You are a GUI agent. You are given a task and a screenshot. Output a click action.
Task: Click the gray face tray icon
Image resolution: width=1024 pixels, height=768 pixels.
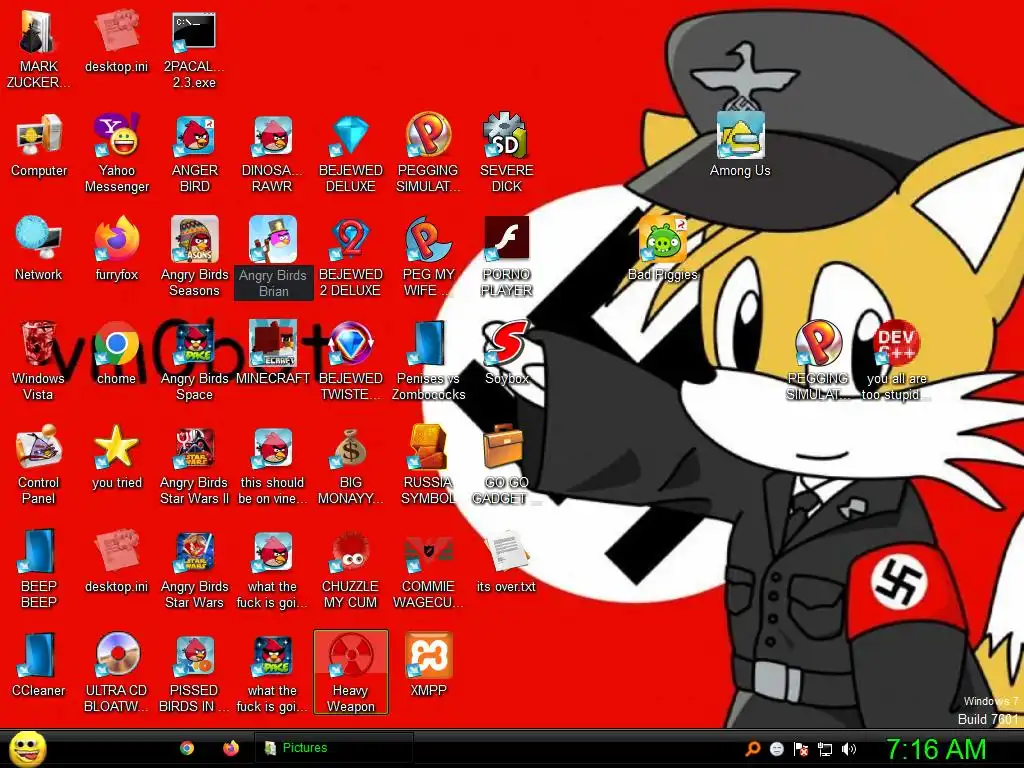776,749
